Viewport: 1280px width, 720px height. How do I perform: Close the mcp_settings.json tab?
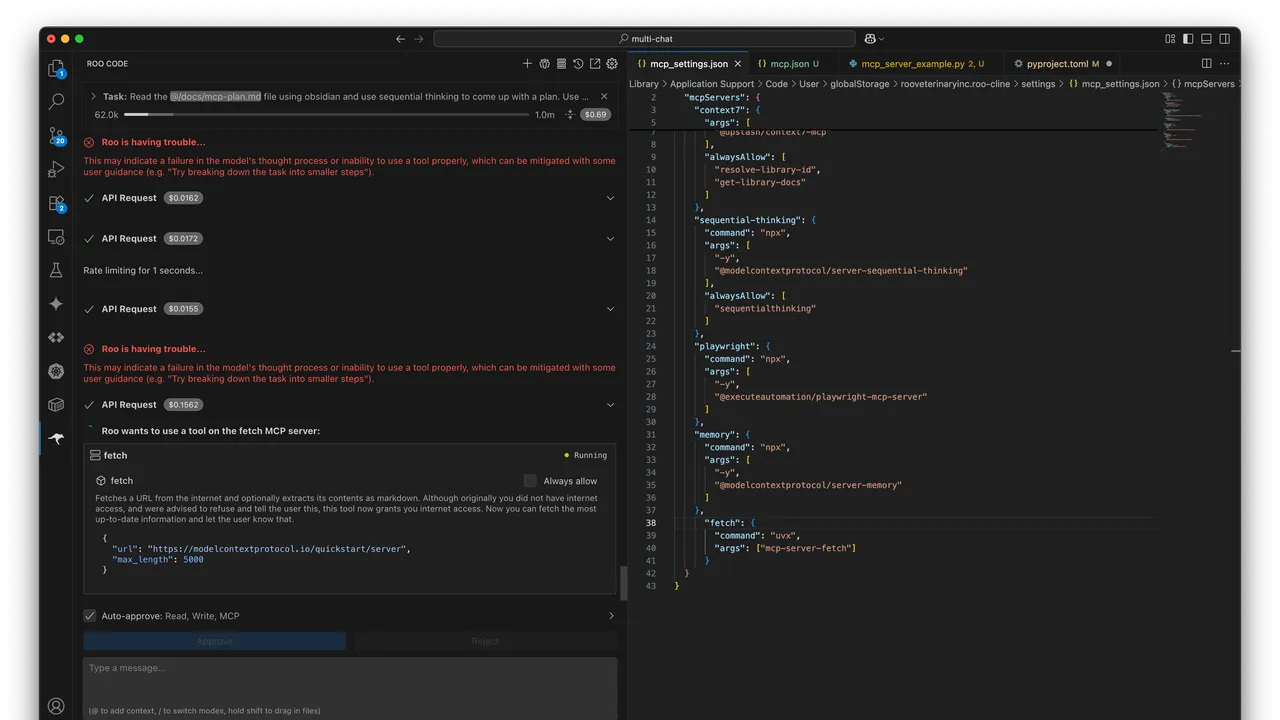coord(738,64)
